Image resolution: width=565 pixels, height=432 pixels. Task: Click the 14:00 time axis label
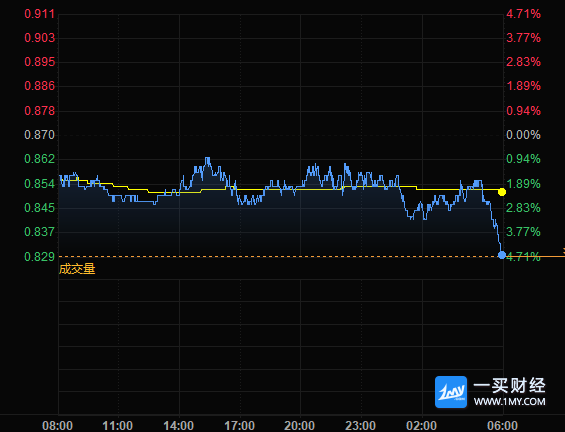click(x=178, y=426)
